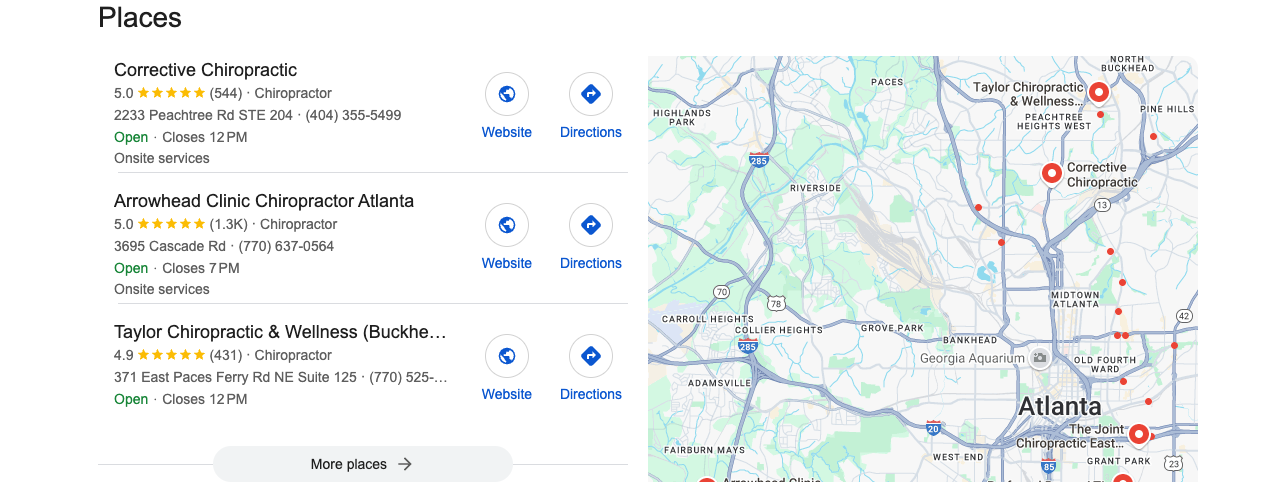Get directions to Taylor Chiropractic & Wellness

click(x=591, y=356)
